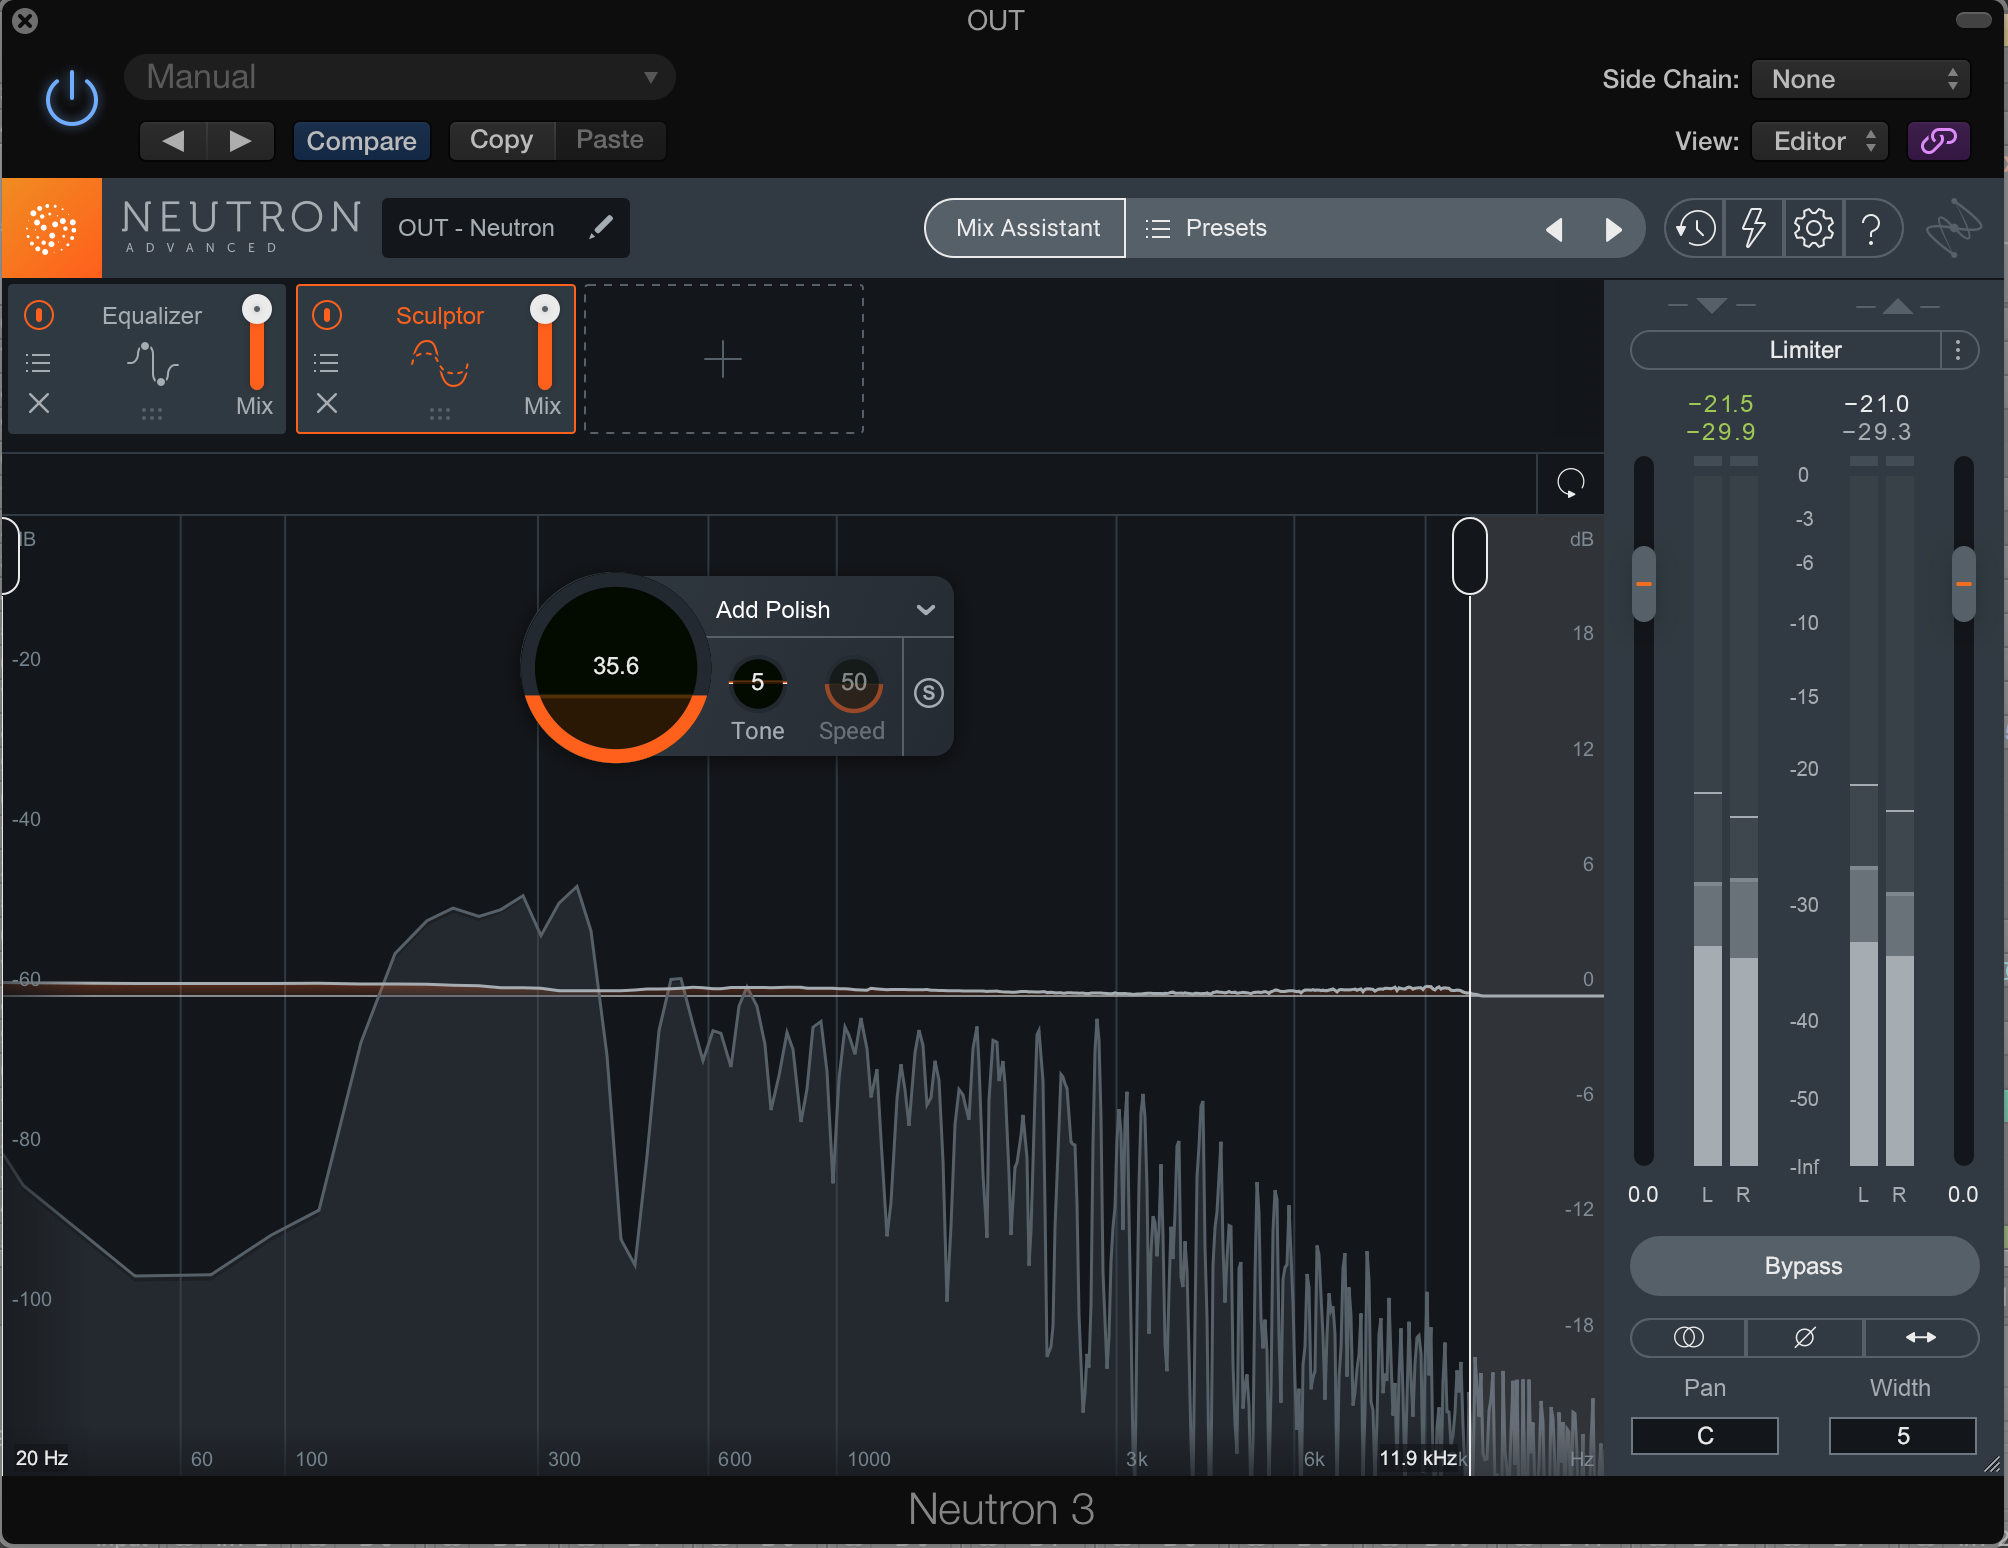Click the Pan value field C
The image size is (2008, 1548).
coord(1705,1436)
